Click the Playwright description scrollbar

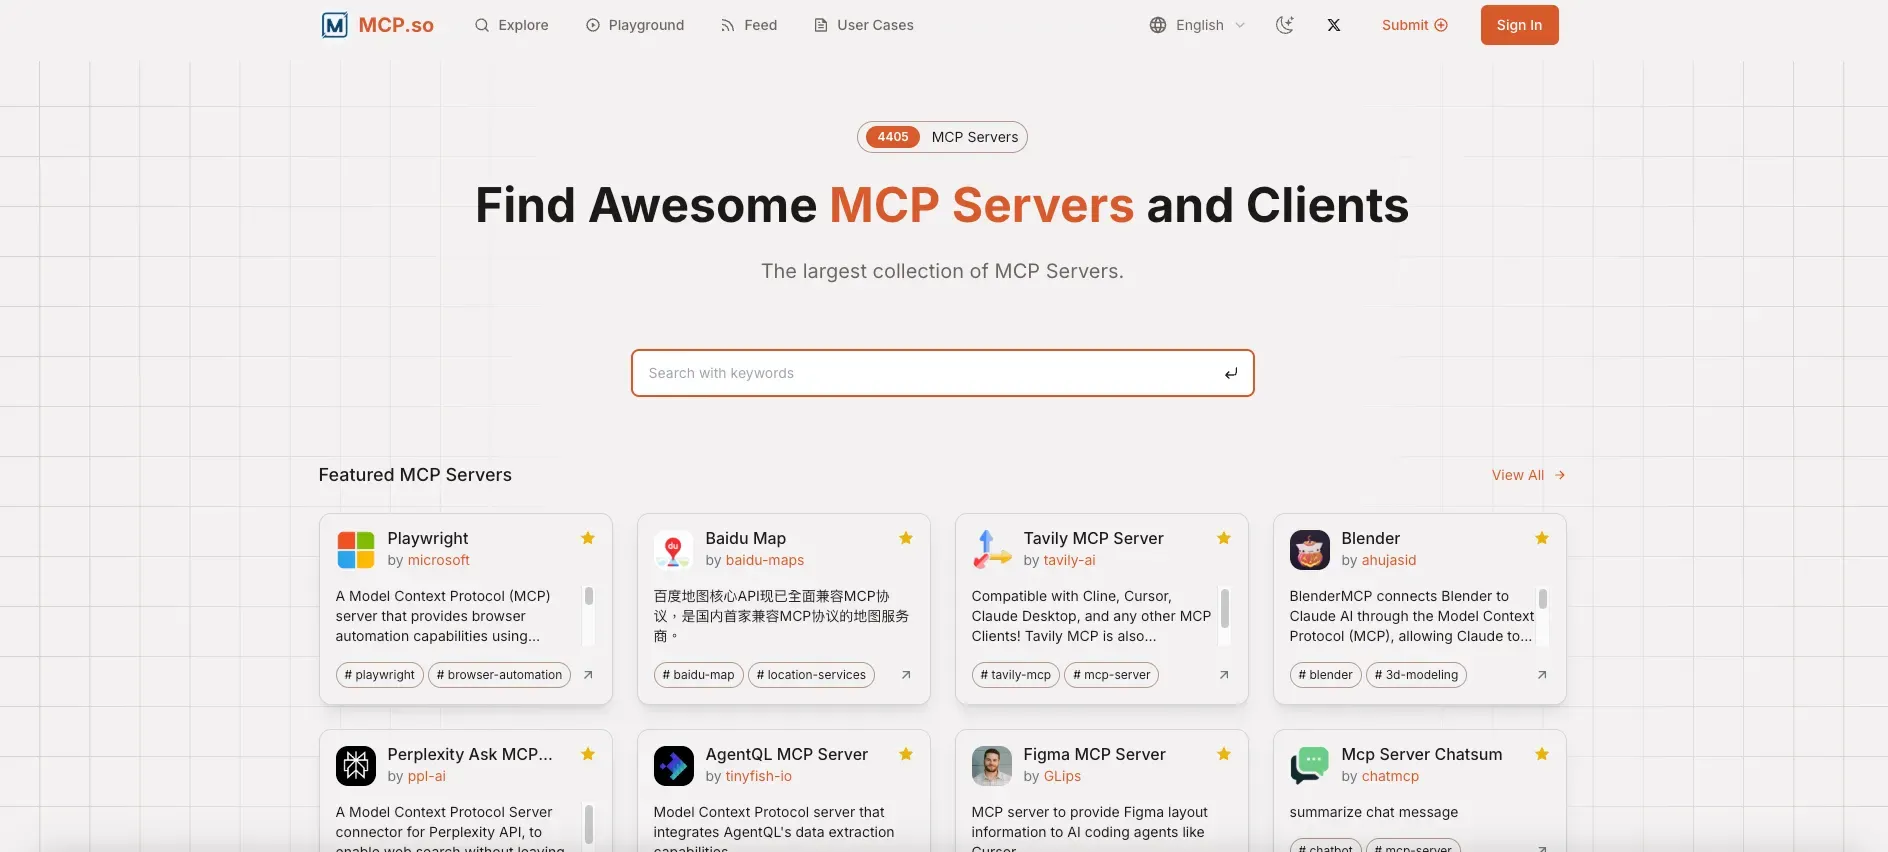589,597
